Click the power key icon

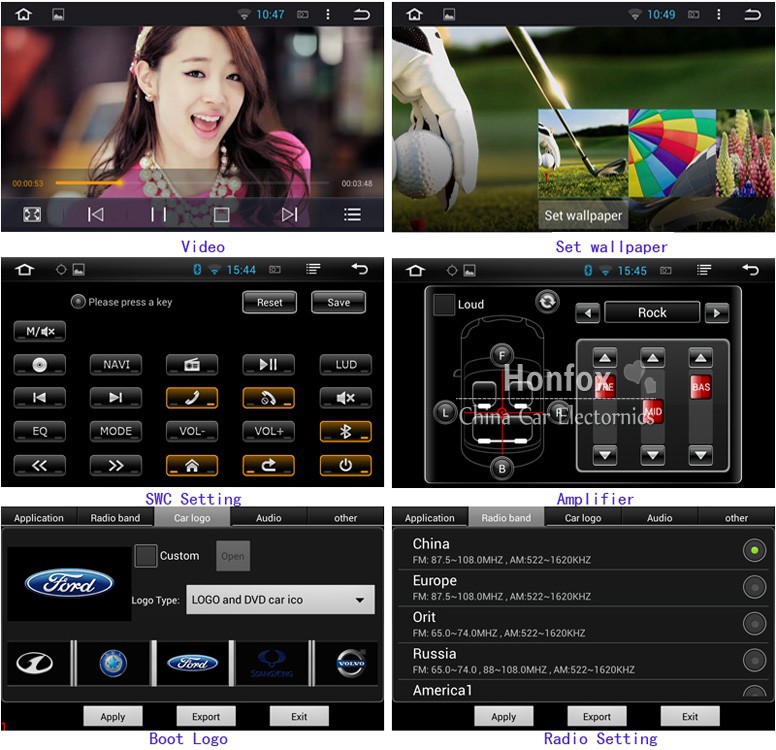[x=345, y=466]
